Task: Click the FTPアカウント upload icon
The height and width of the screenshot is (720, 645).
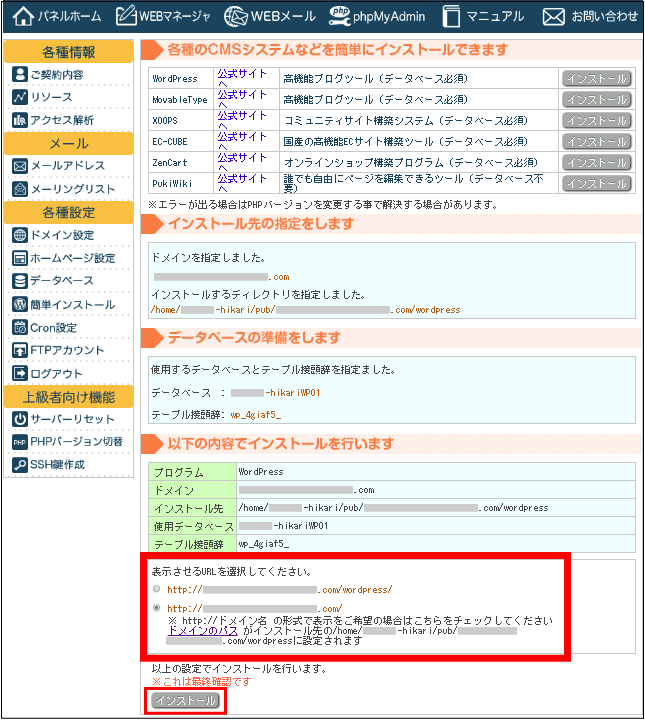Action: pos(20,350)
